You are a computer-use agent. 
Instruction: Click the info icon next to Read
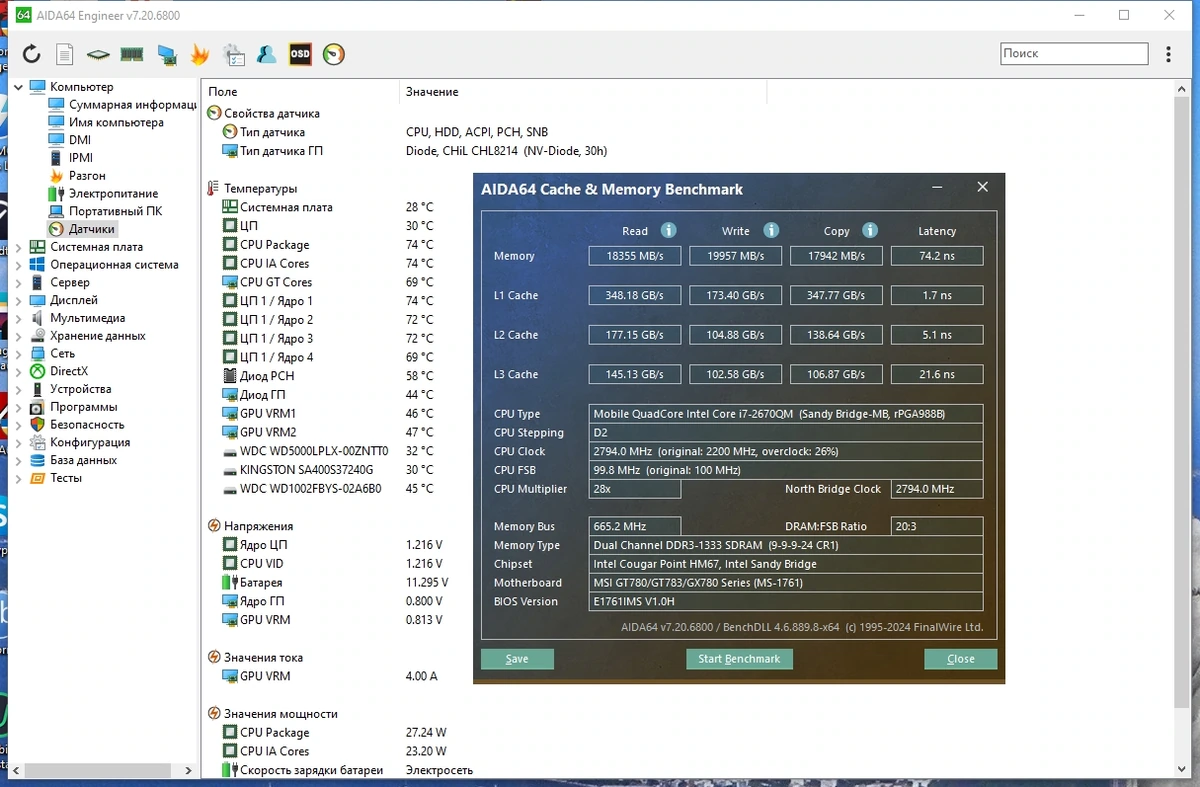tap(668, 230)
